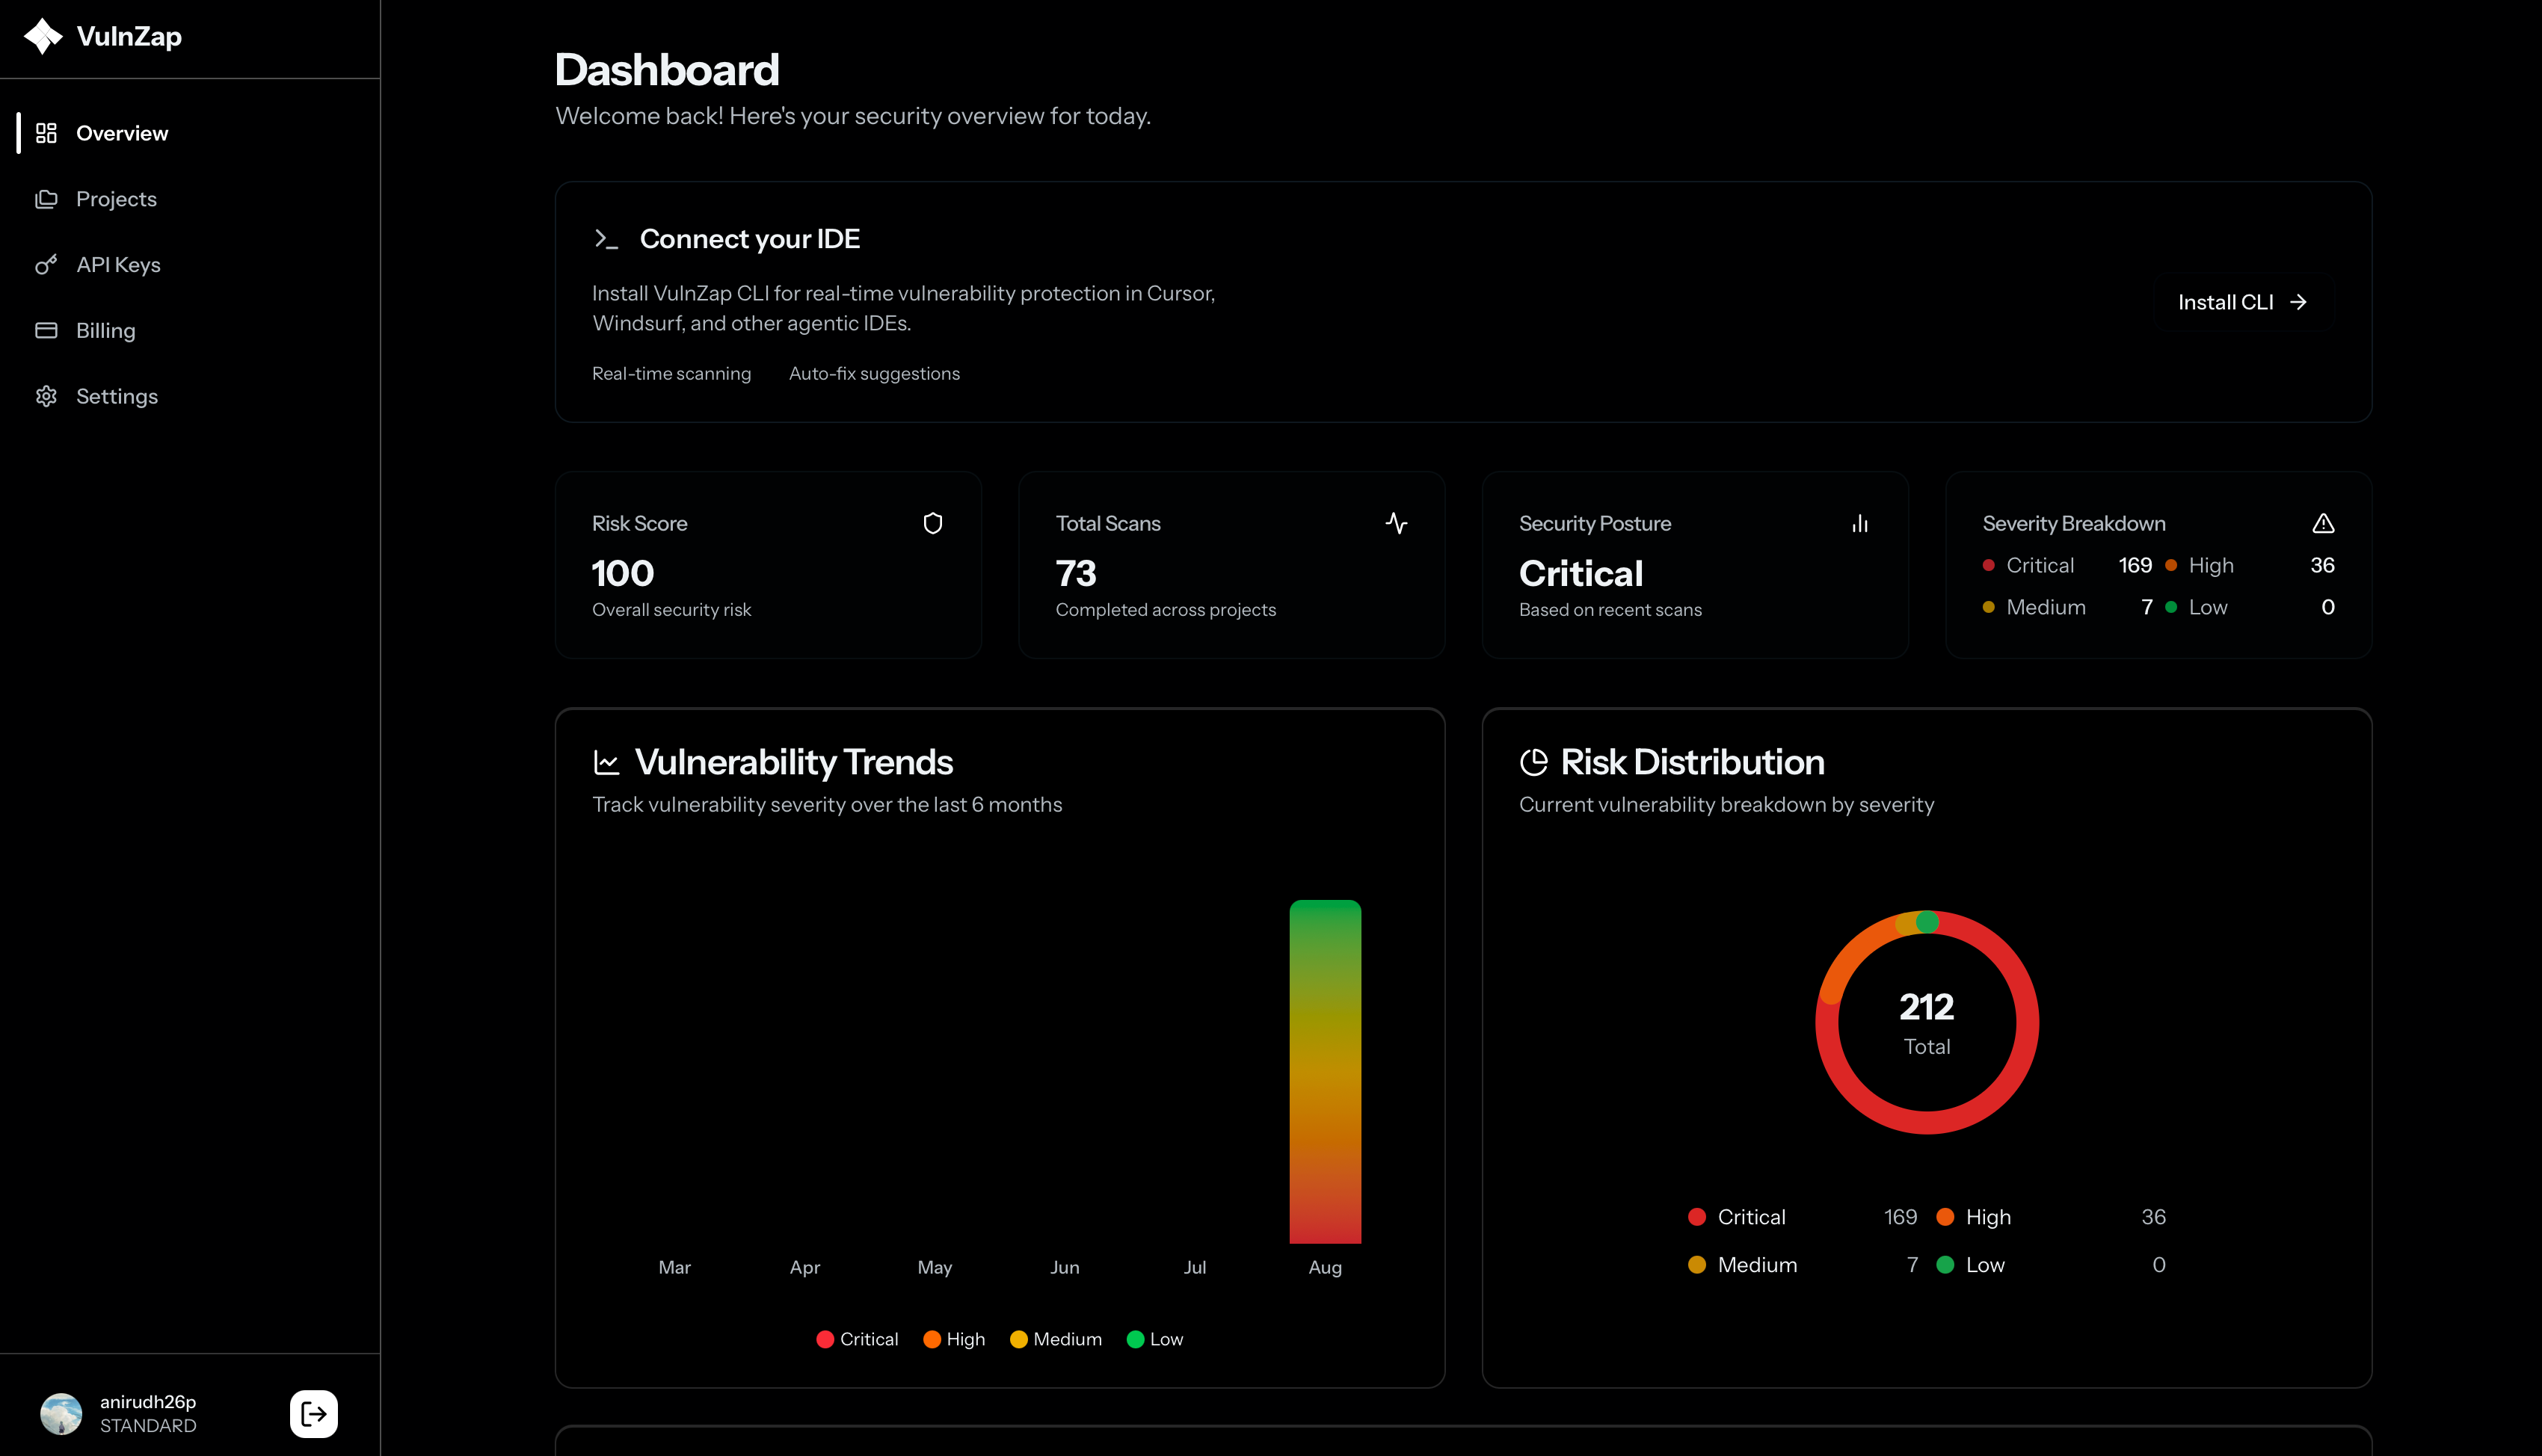Switch to the Overview section

122,132
